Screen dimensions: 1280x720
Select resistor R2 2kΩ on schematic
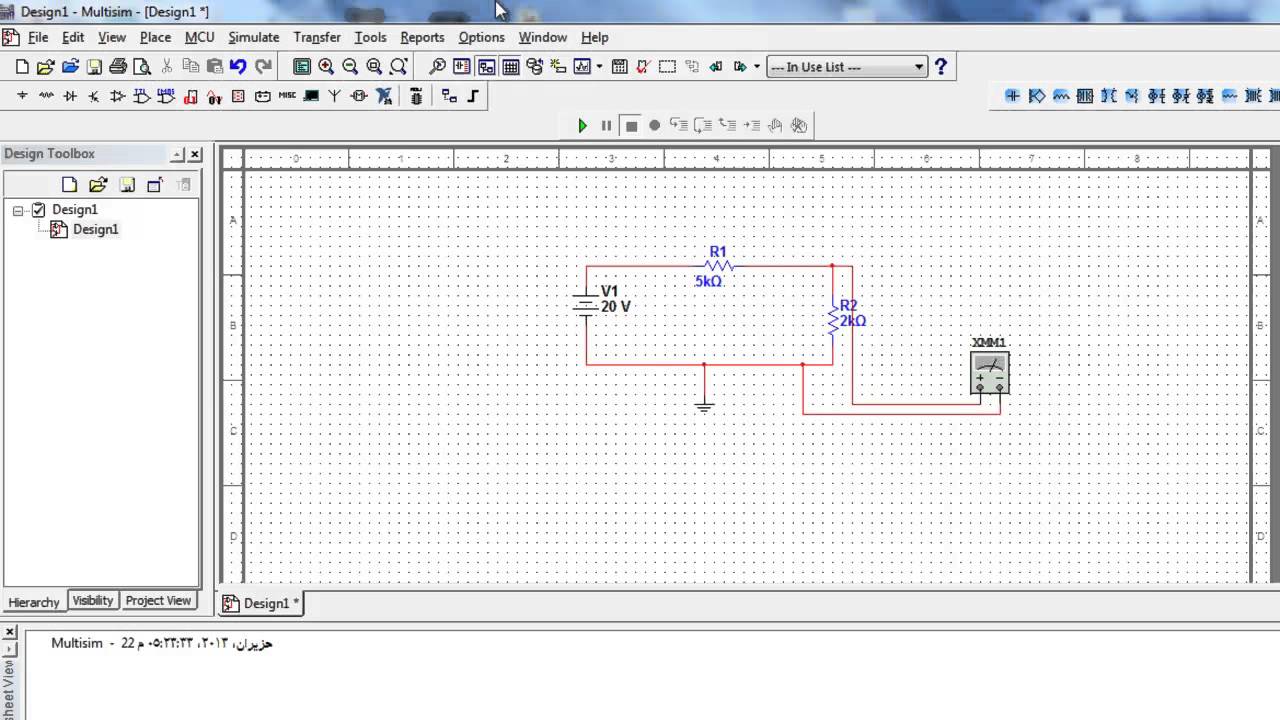pos(832,318)
